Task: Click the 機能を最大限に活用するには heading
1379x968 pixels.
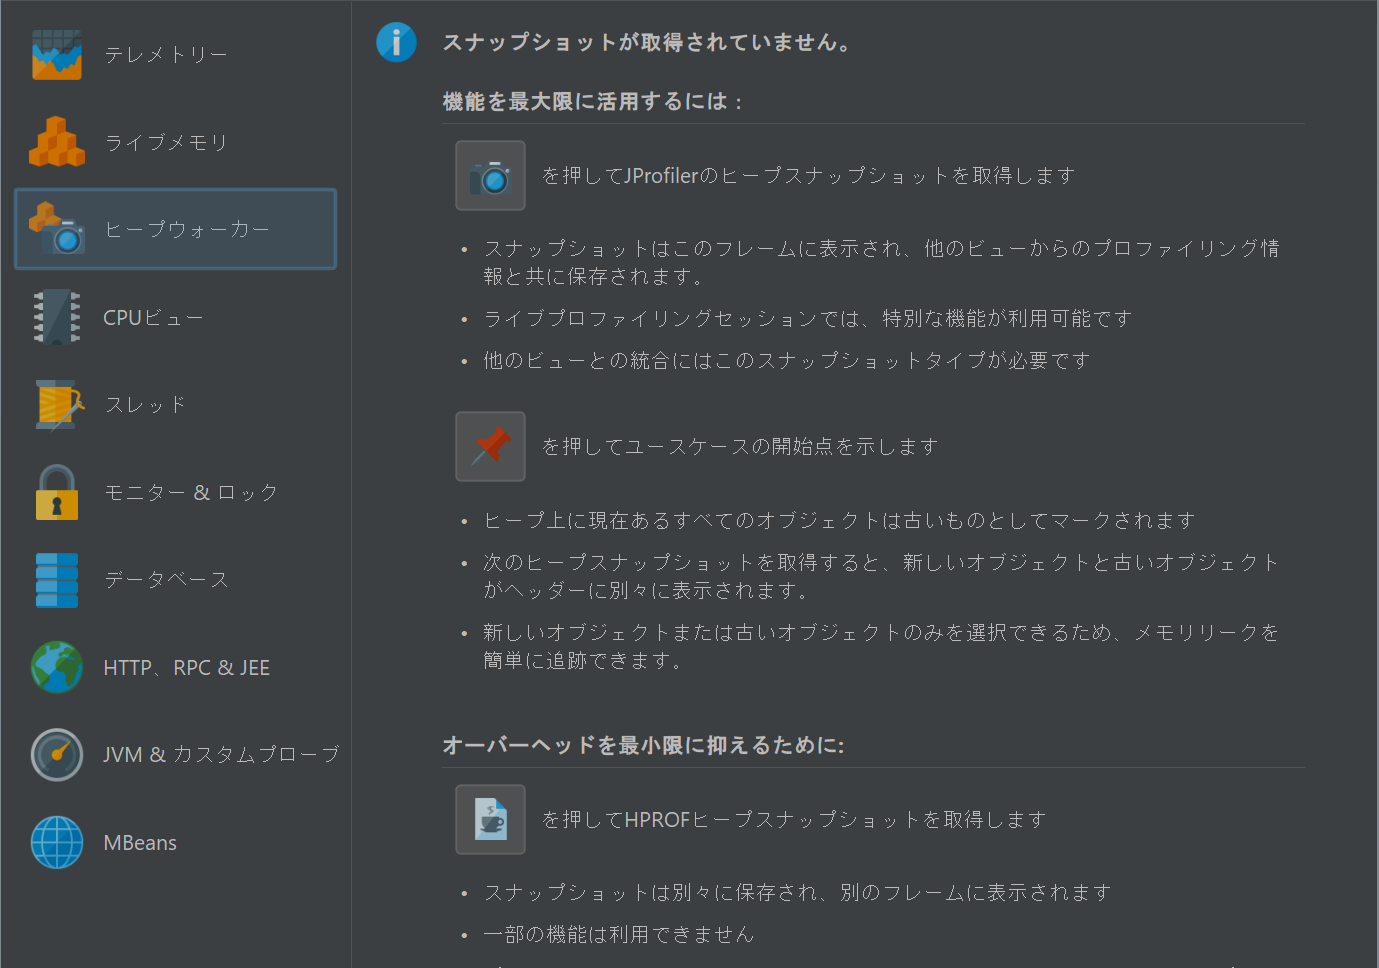Action: click(592, 102)
